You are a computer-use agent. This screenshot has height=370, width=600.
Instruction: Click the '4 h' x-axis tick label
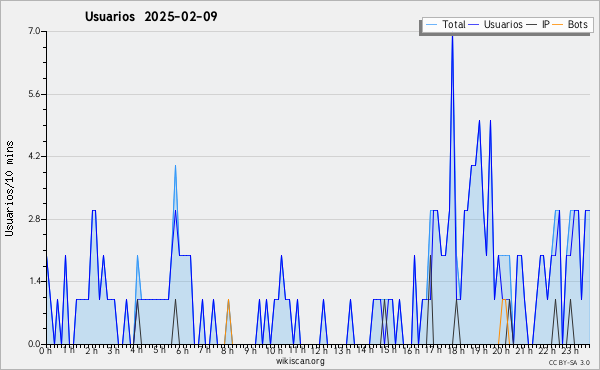tap(137, 350)
